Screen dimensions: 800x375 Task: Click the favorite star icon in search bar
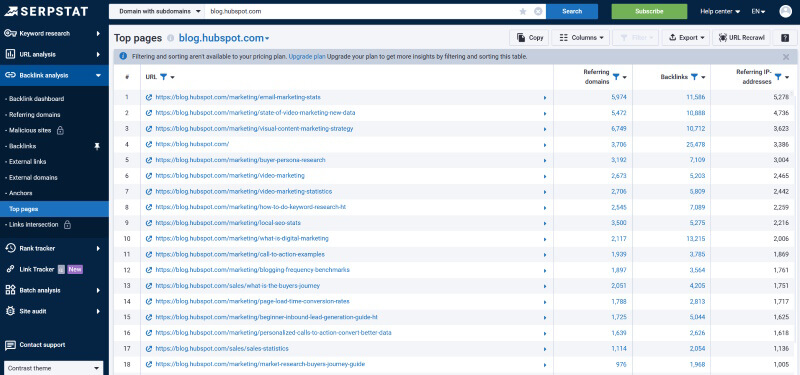coord(523,11)
